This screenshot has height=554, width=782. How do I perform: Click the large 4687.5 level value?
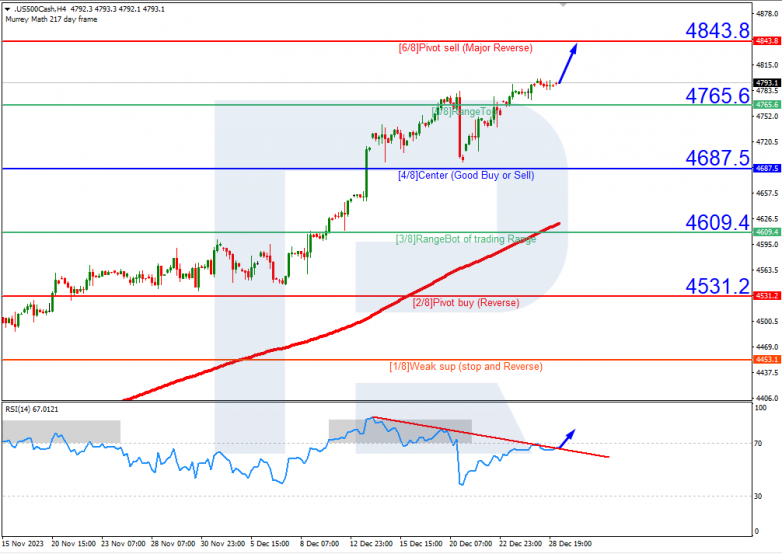tap(717, 158)
